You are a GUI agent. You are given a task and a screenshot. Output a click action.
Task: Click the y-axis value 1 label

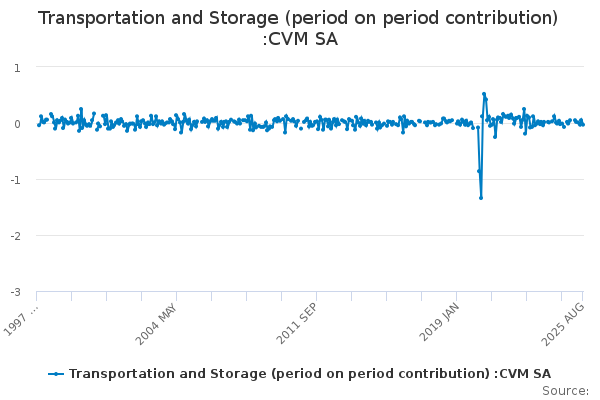[x=17, y=67]
